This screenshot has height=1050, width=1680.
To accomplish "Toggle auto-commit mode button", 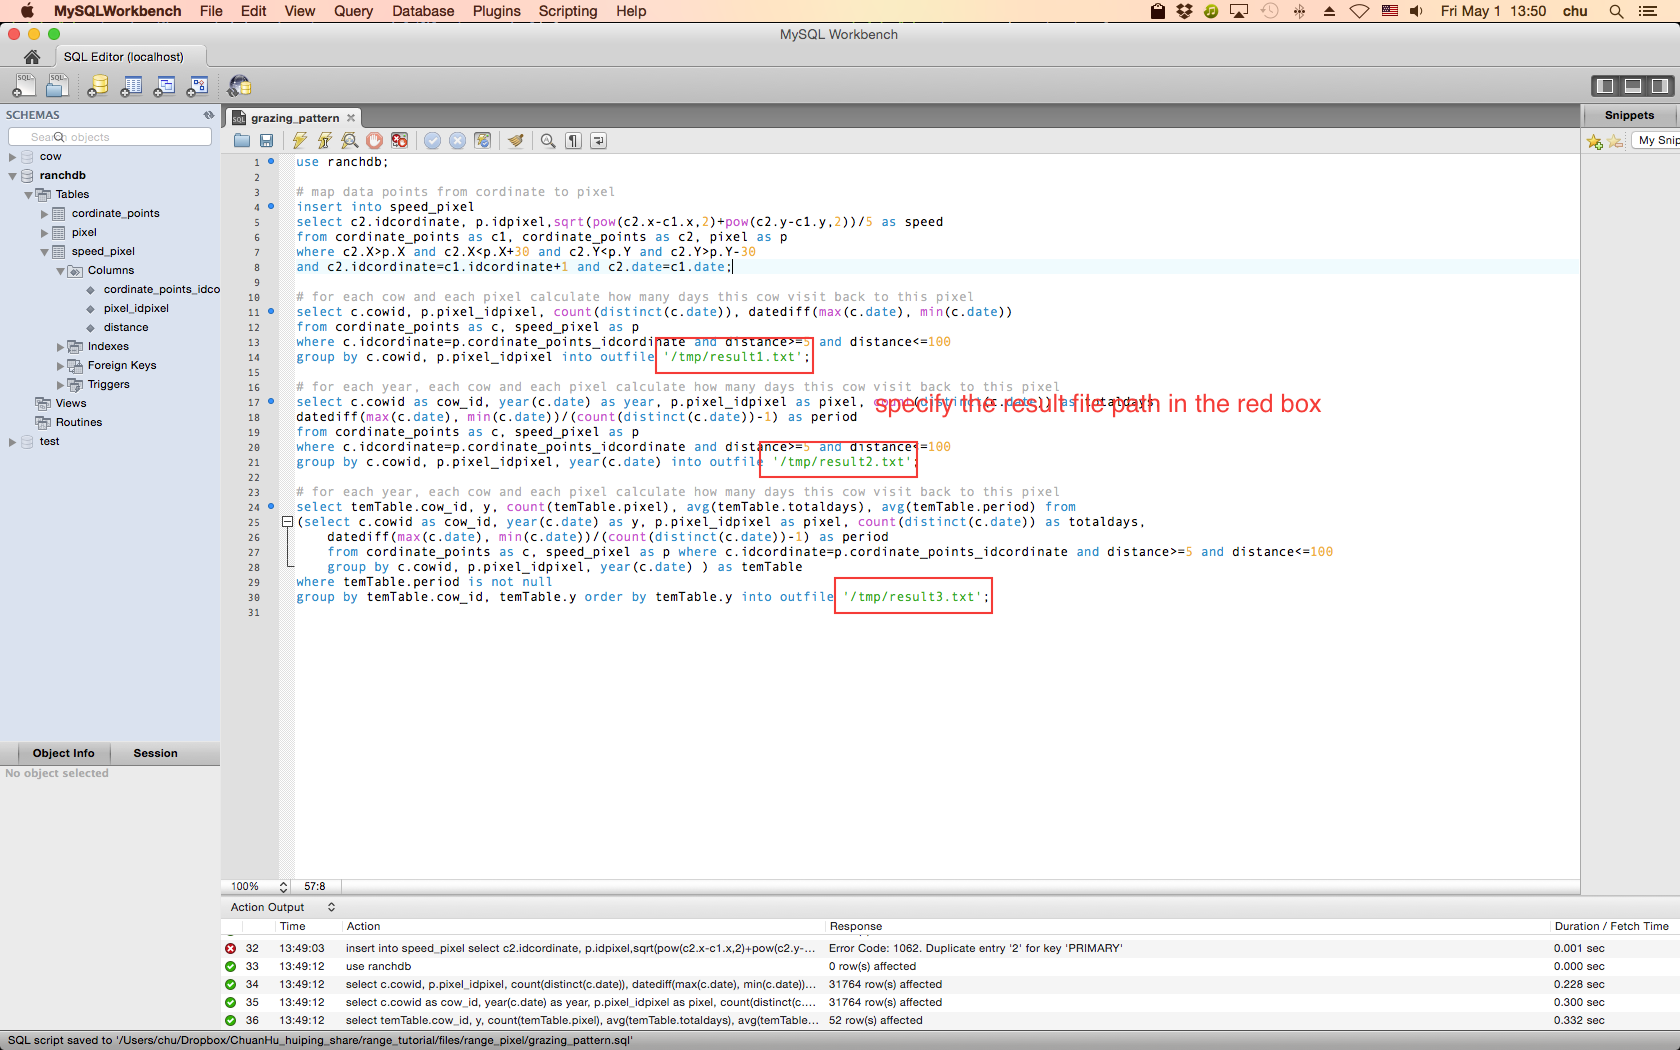I will click(483, 141).
